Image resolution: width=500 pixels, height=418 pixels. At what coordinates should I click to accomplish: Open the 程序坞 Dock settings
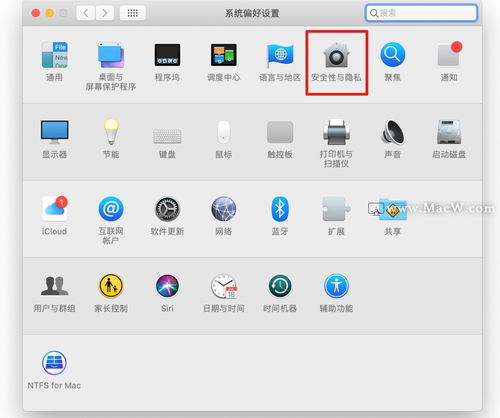click(x=167, y=62)
